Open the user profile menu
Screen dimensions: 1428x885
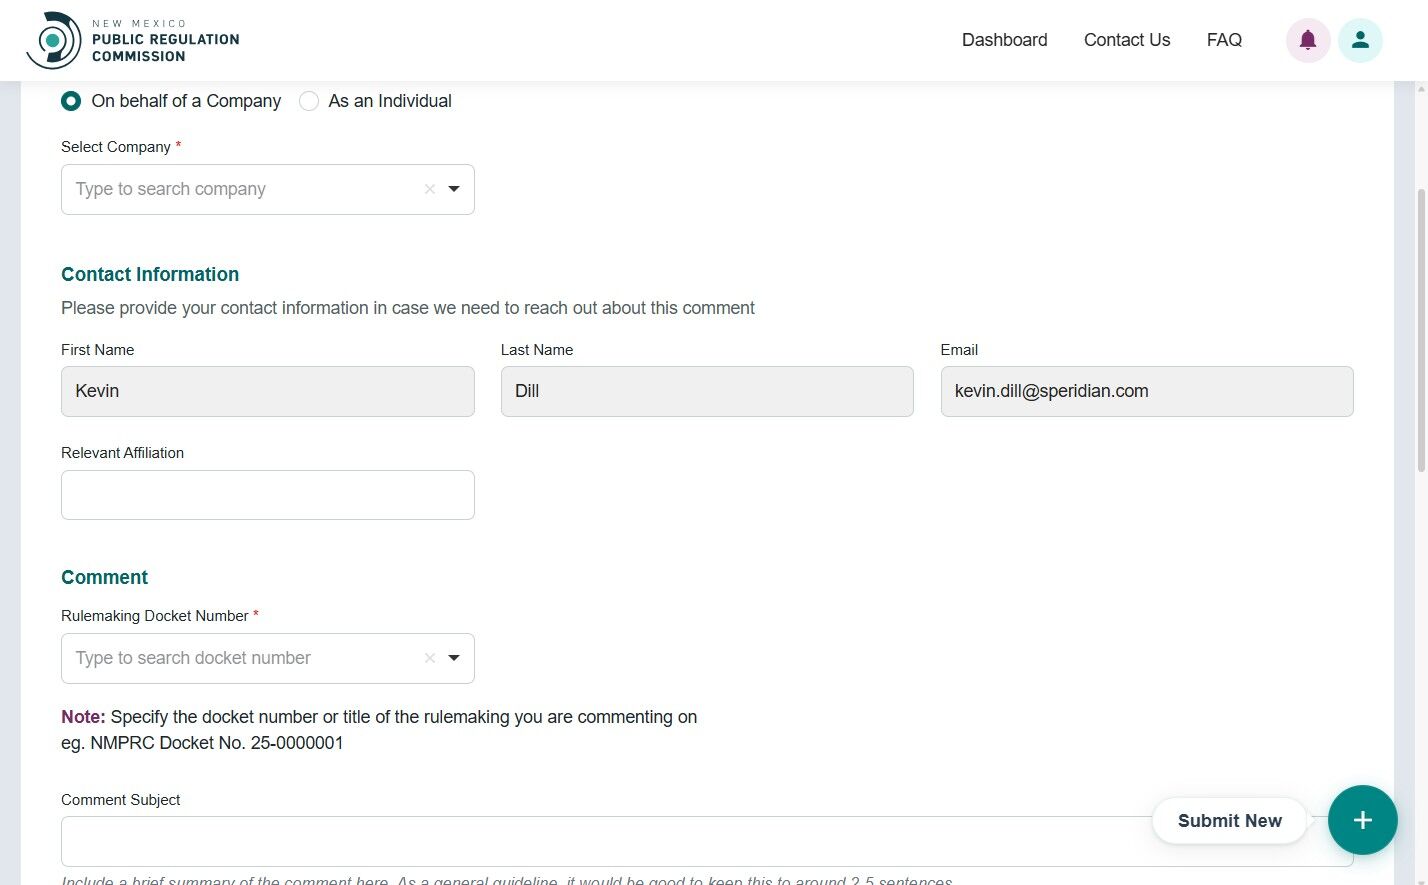1361,40
